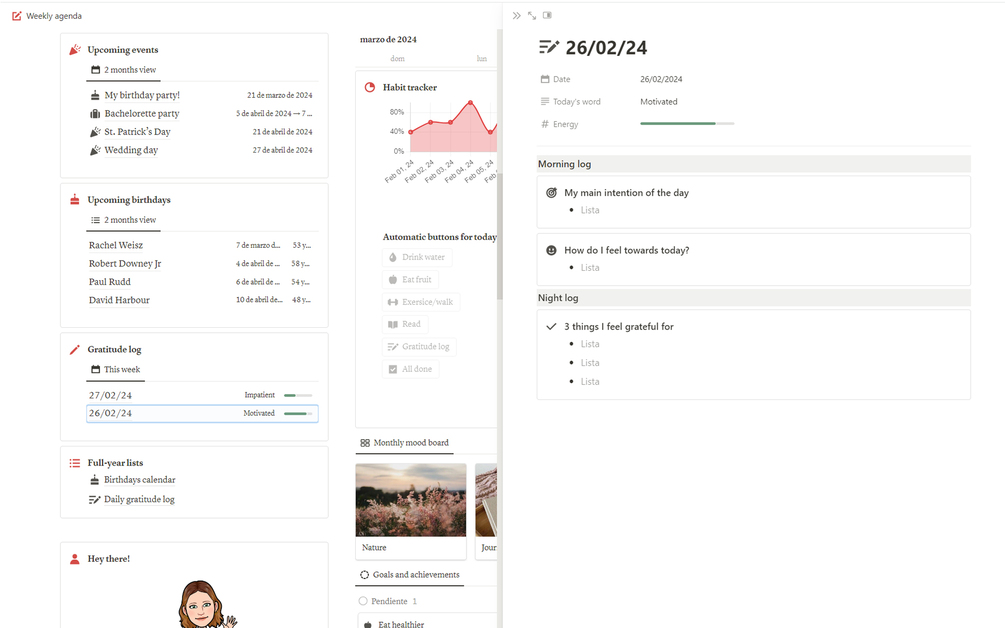Open the 2 months view tab in Upcoming birthdays
This screenshot has width=1005, height=628.
tap(124, 220)
